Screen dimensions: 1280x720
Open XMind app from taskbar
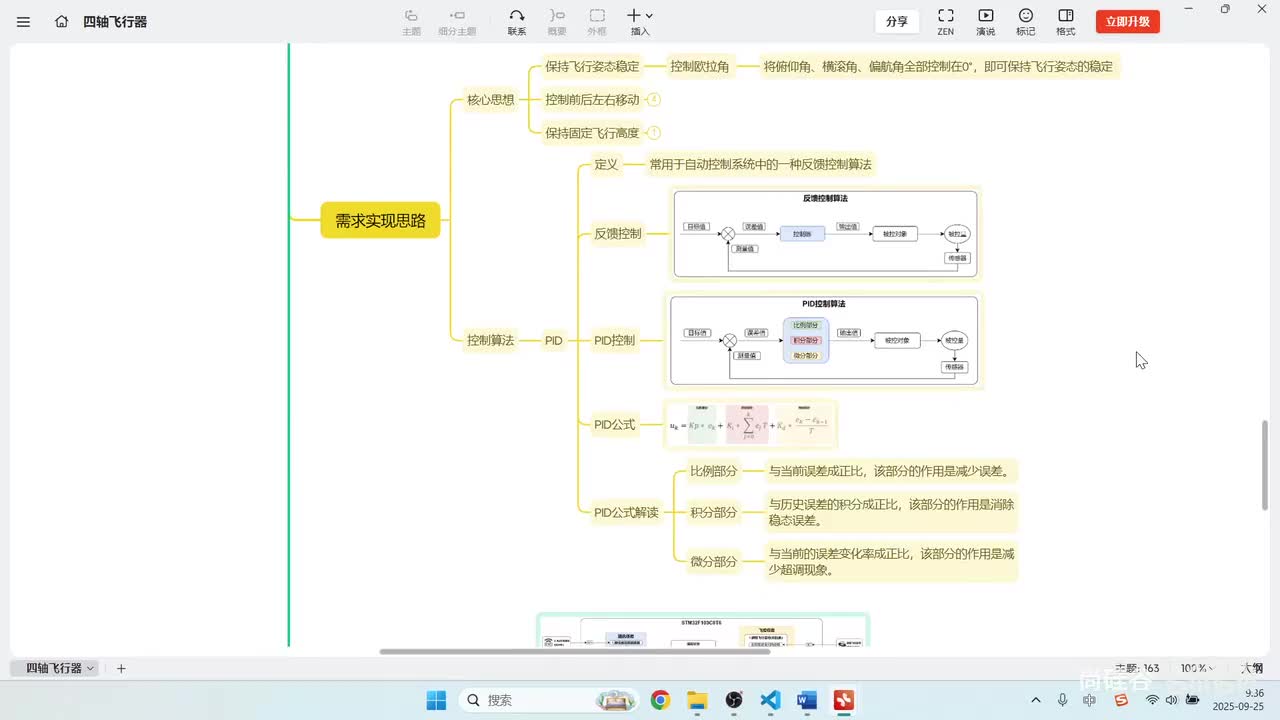[x=844, y=700]
